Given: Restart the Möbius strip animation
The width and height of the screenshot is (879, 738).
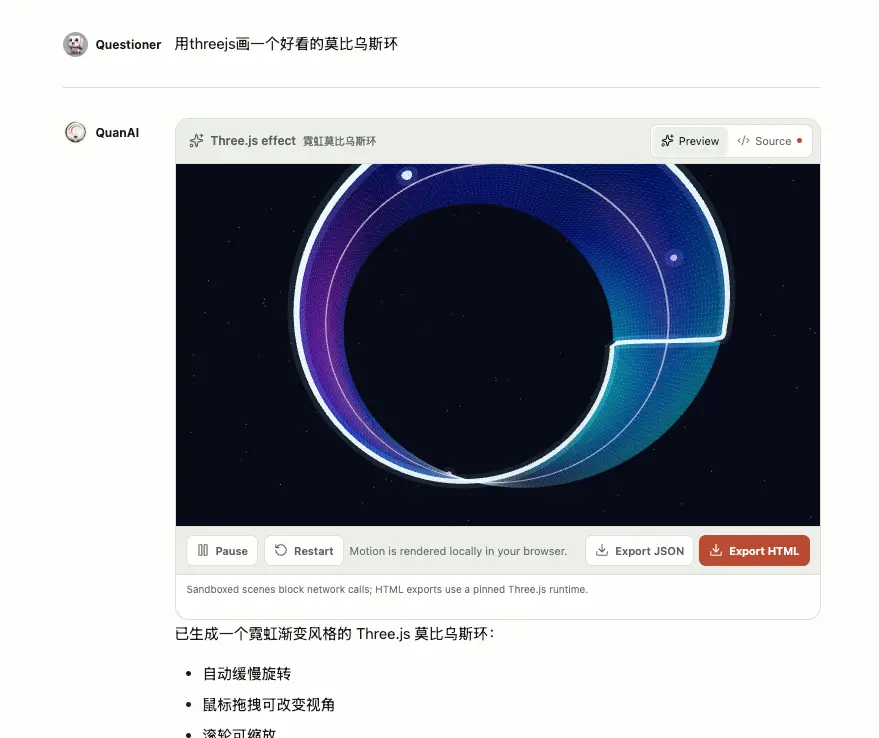Looking at the screenshot, I should click(304, 550).
